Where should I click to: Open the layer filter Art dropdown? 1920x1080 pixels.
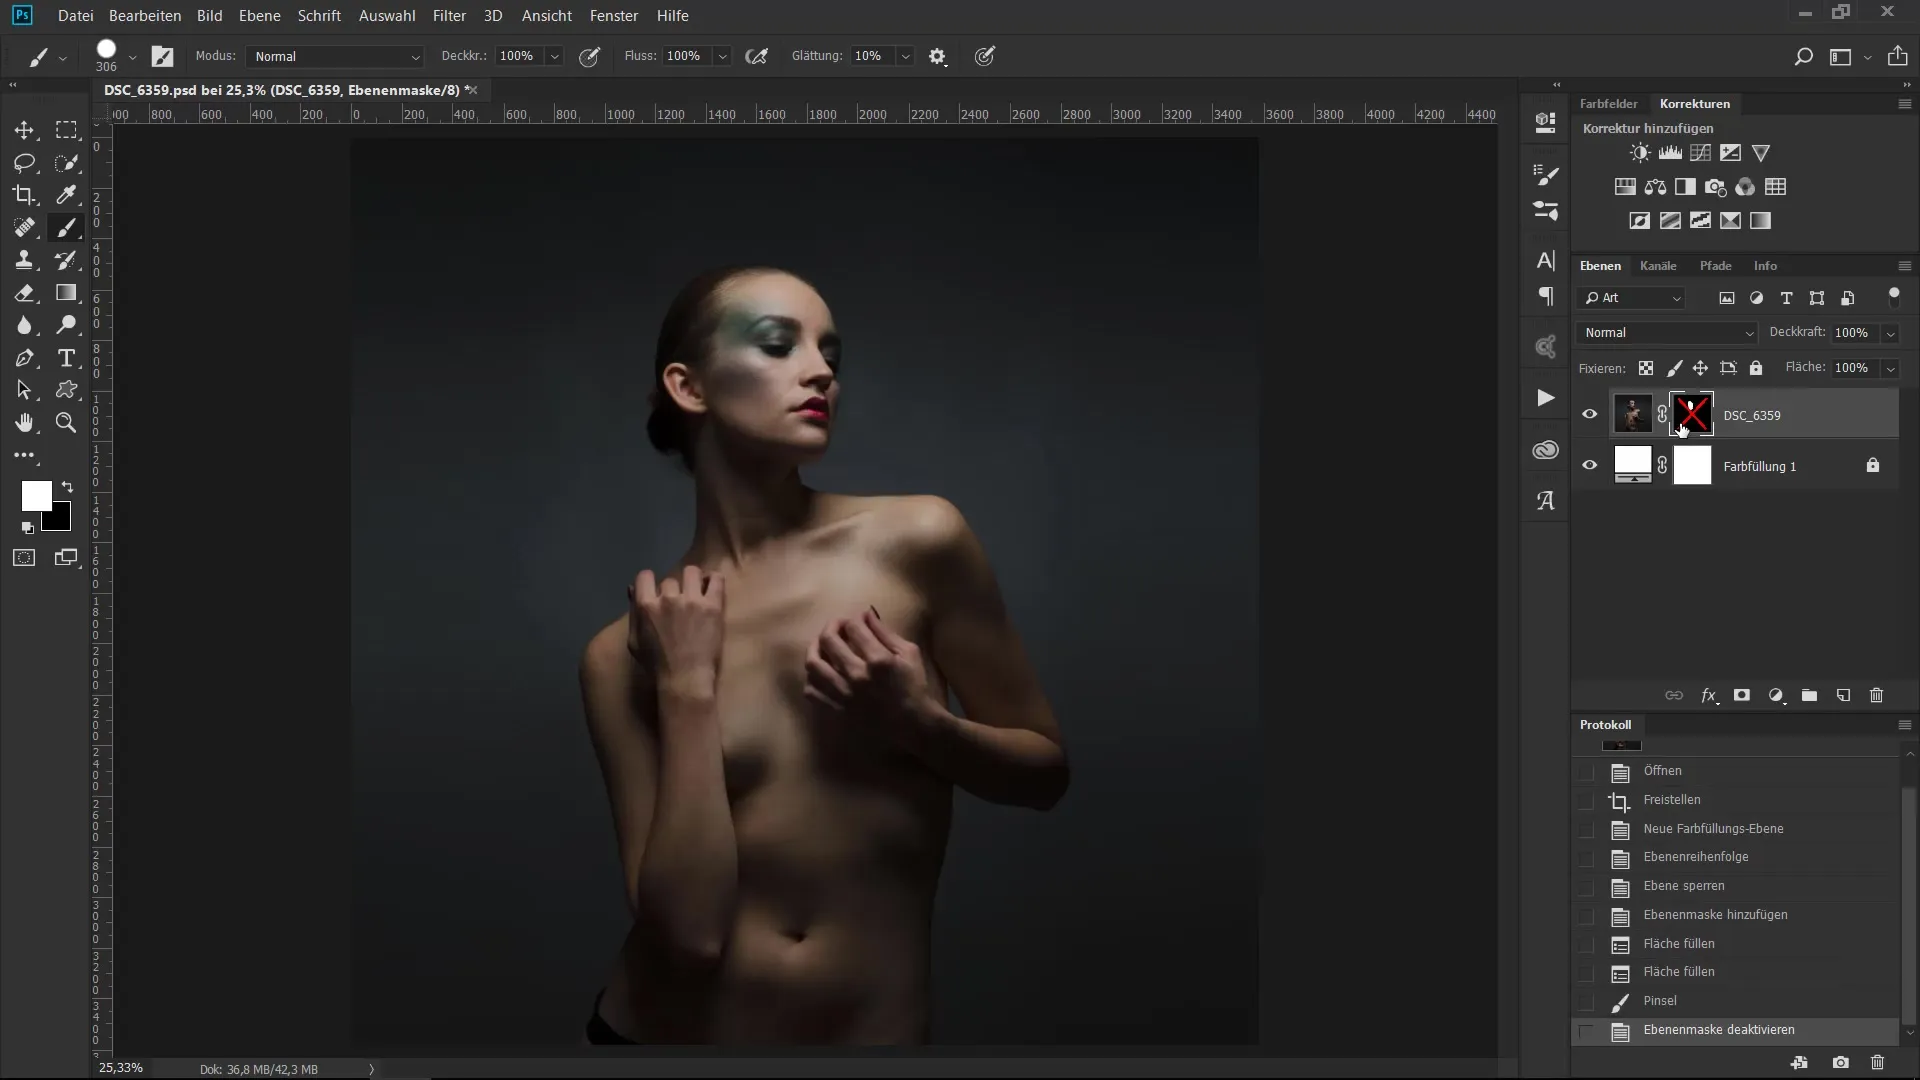(x=1633, y=298)
